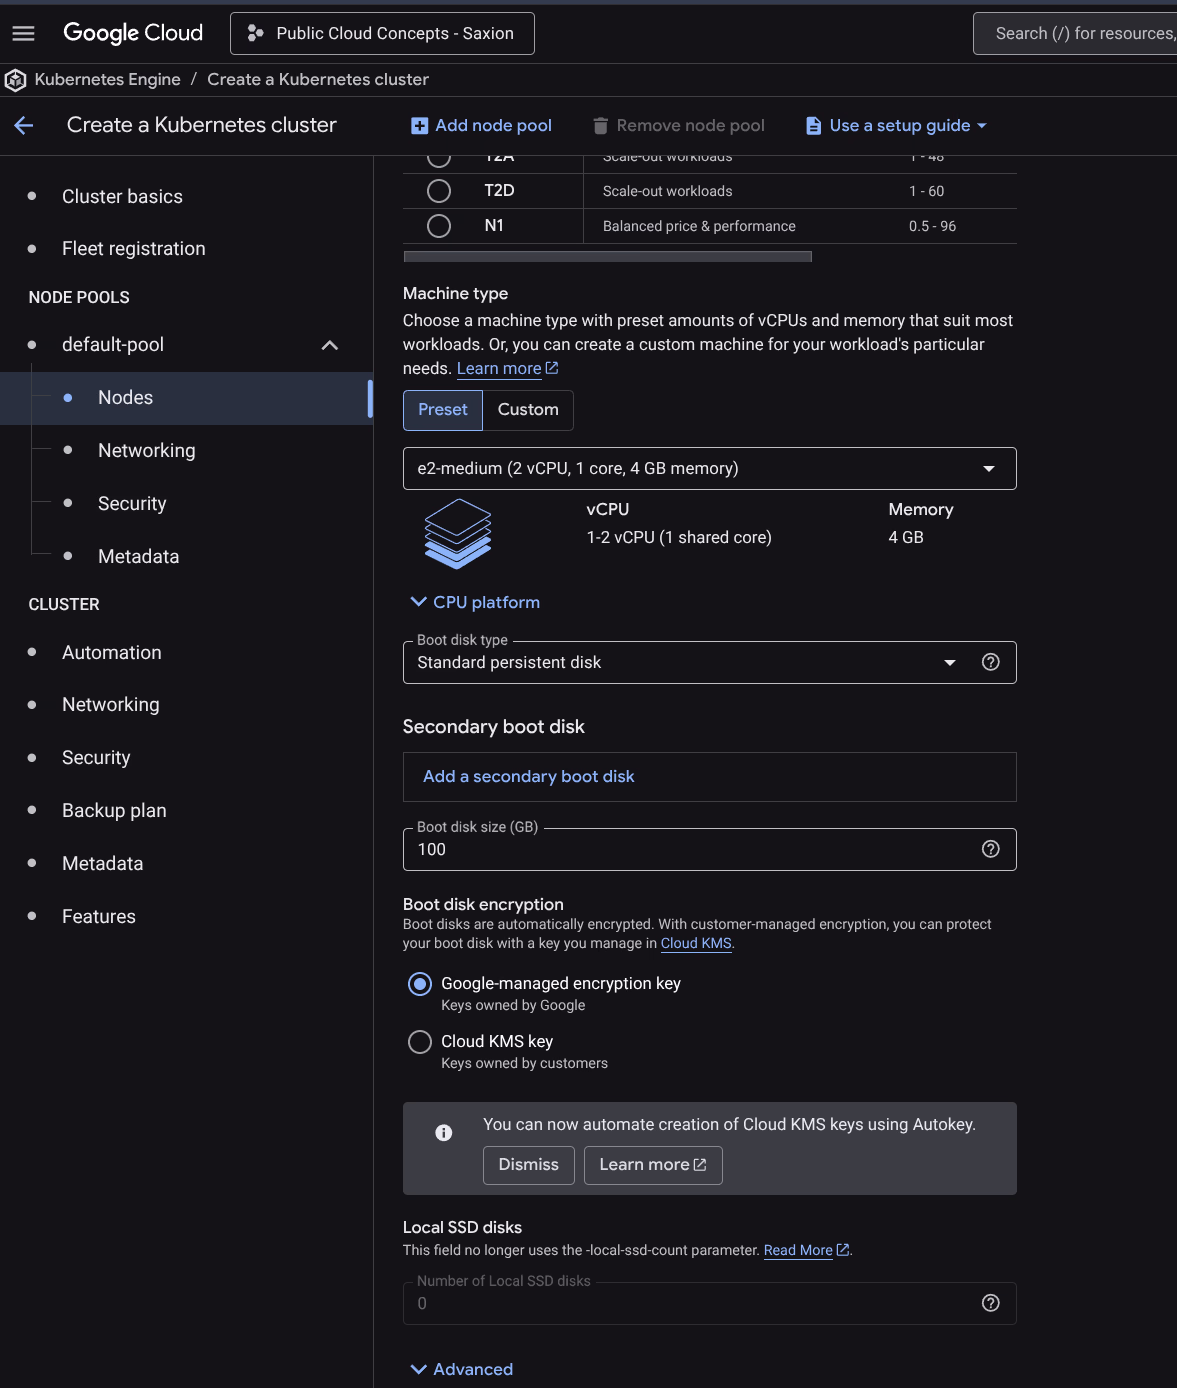Switch to the Custom machine type tab
The height and width of the screenshot is (1388, 1177).
528,410
